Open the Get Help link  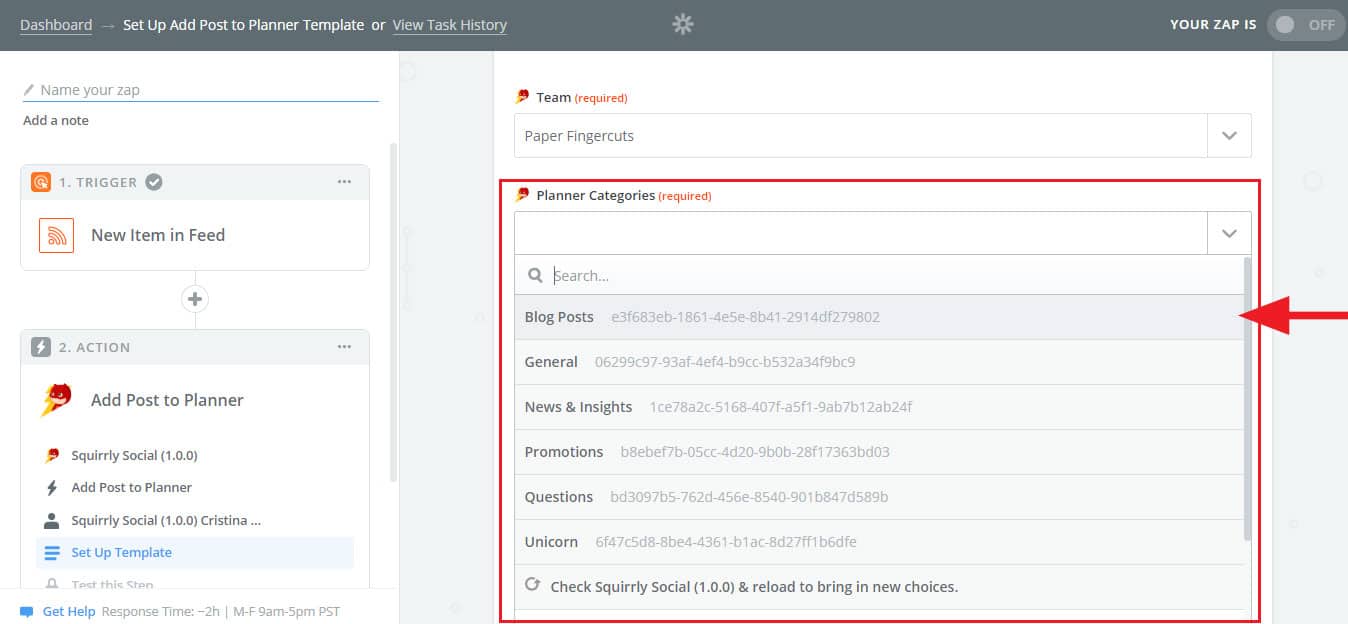click(69, 611)
